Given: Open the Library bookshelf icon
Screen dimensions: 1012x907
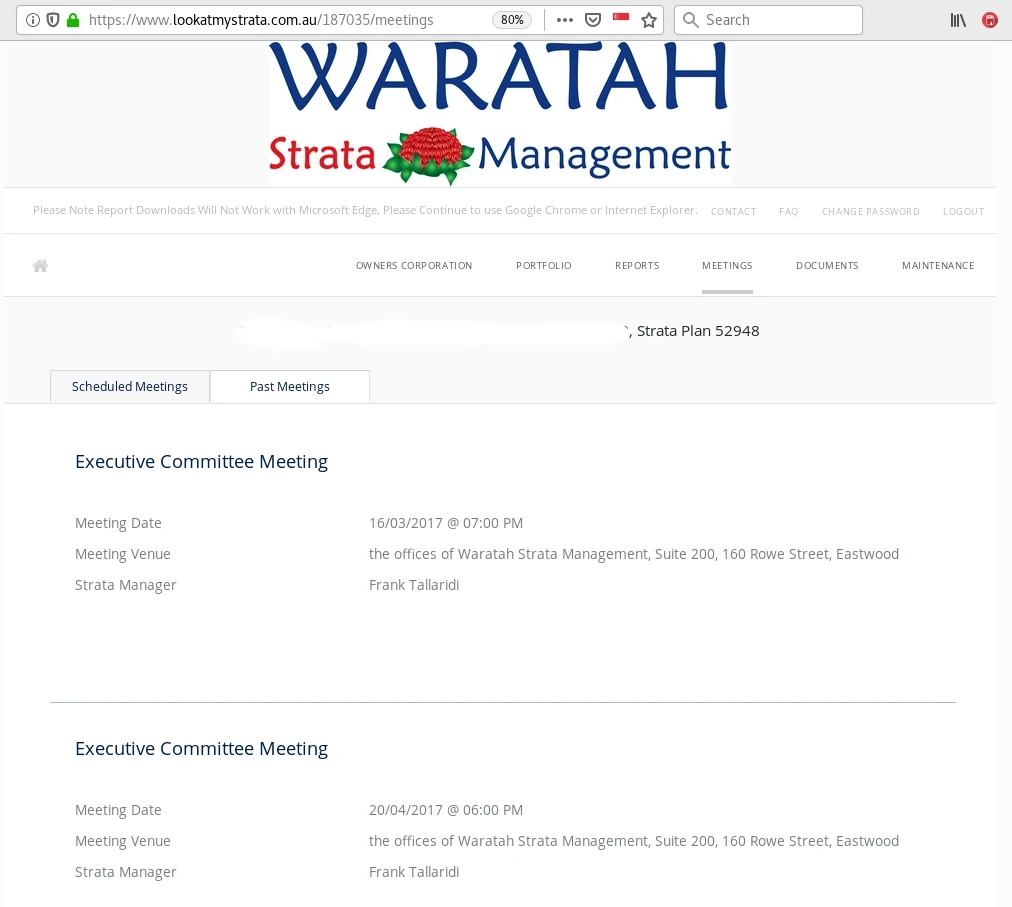Looking at the screenshot, I should (958, 20).
